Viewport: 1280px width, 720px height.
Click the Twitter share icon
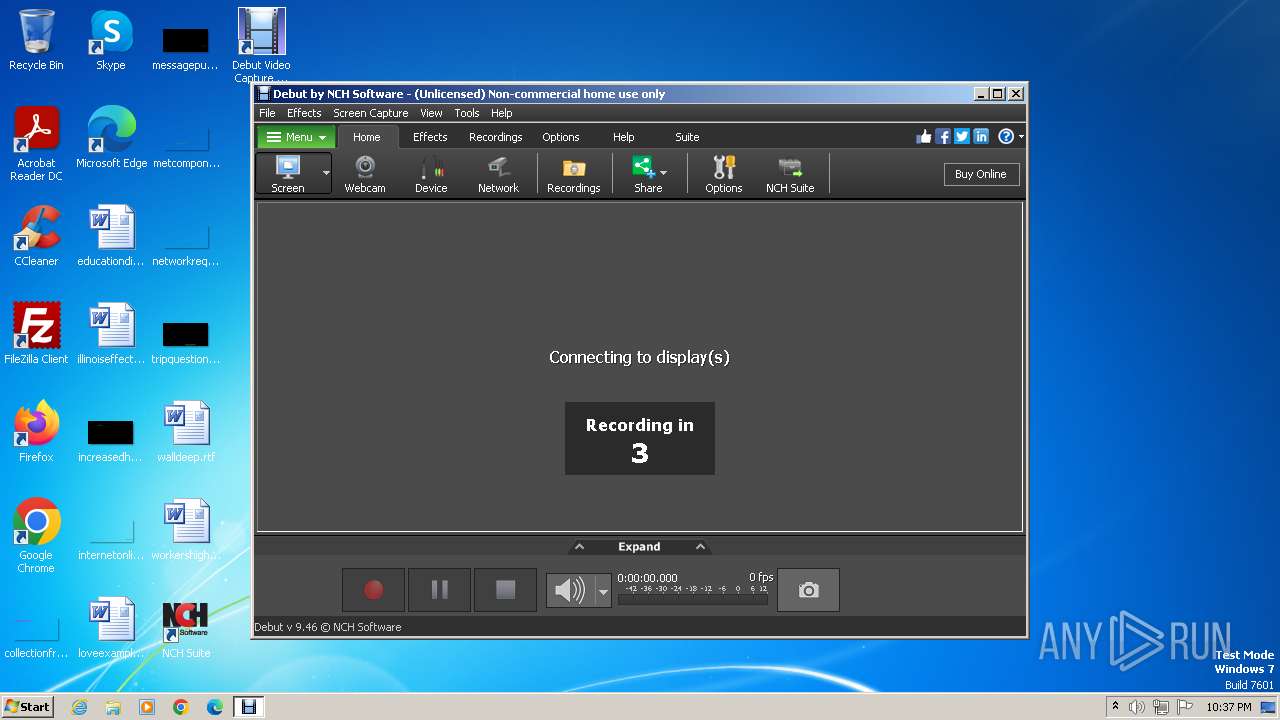[962, 137]
